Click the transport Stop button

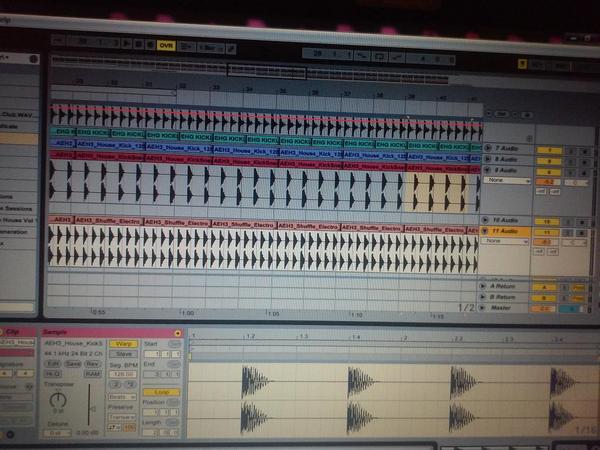point(138,44)
